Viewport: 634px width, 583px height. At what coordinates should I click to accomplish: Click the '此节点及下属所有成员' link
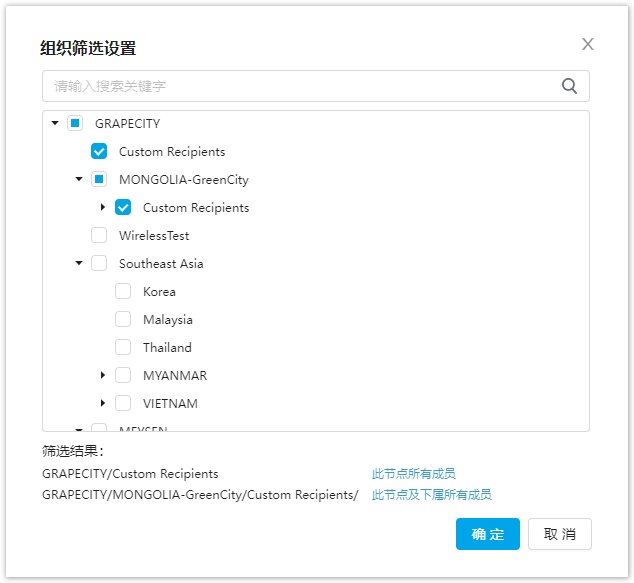tap(431, 494)
